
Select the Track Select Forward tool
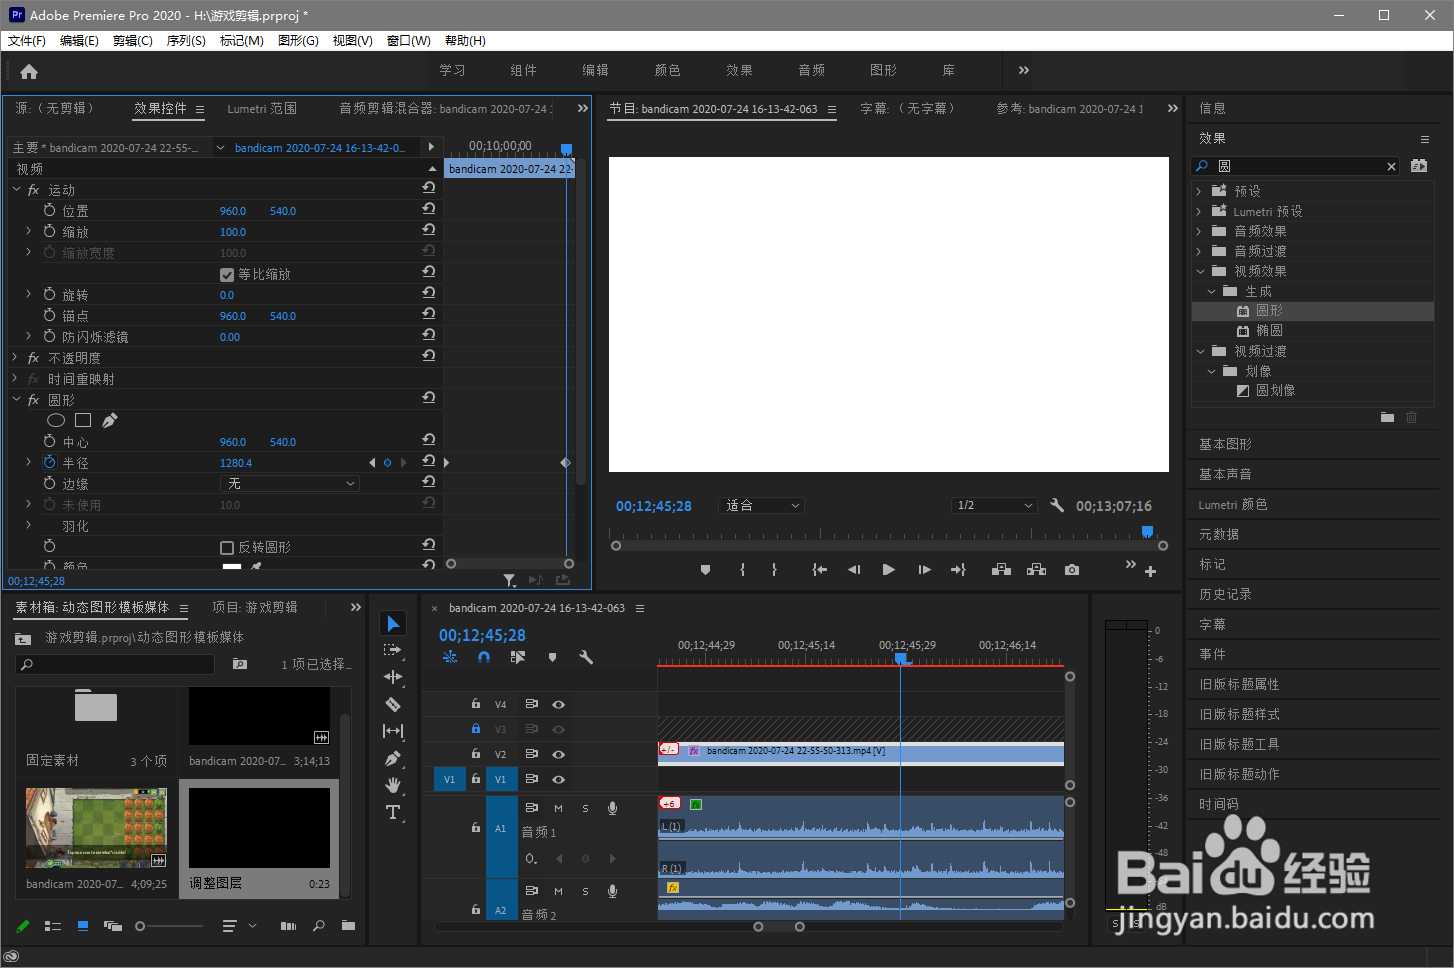(393, 650)
